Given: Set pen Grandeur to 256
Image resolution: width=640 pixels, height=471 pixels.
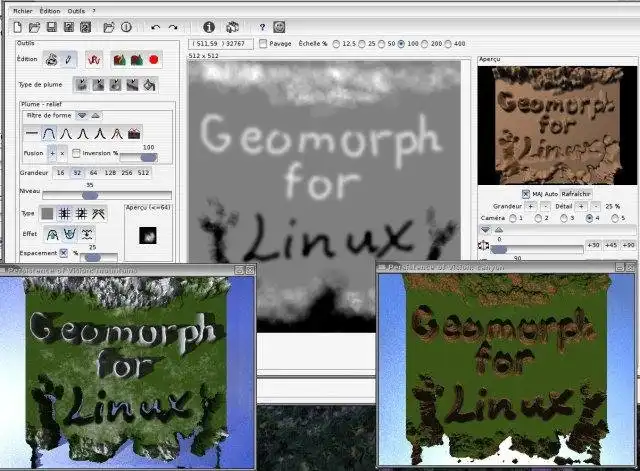Looking at the screenshot, I should [127, 173].
